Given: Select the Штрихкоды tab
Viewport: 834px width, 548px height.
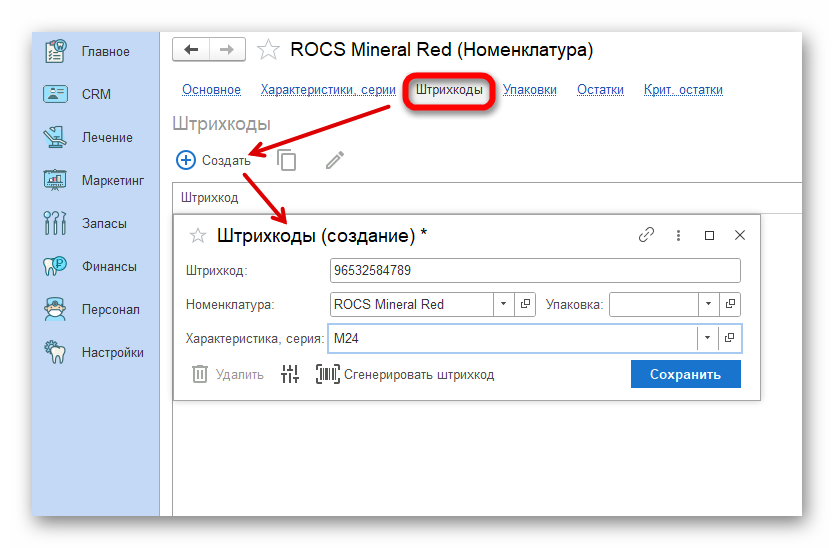Looking at the screenshot, I should (449, 90).
